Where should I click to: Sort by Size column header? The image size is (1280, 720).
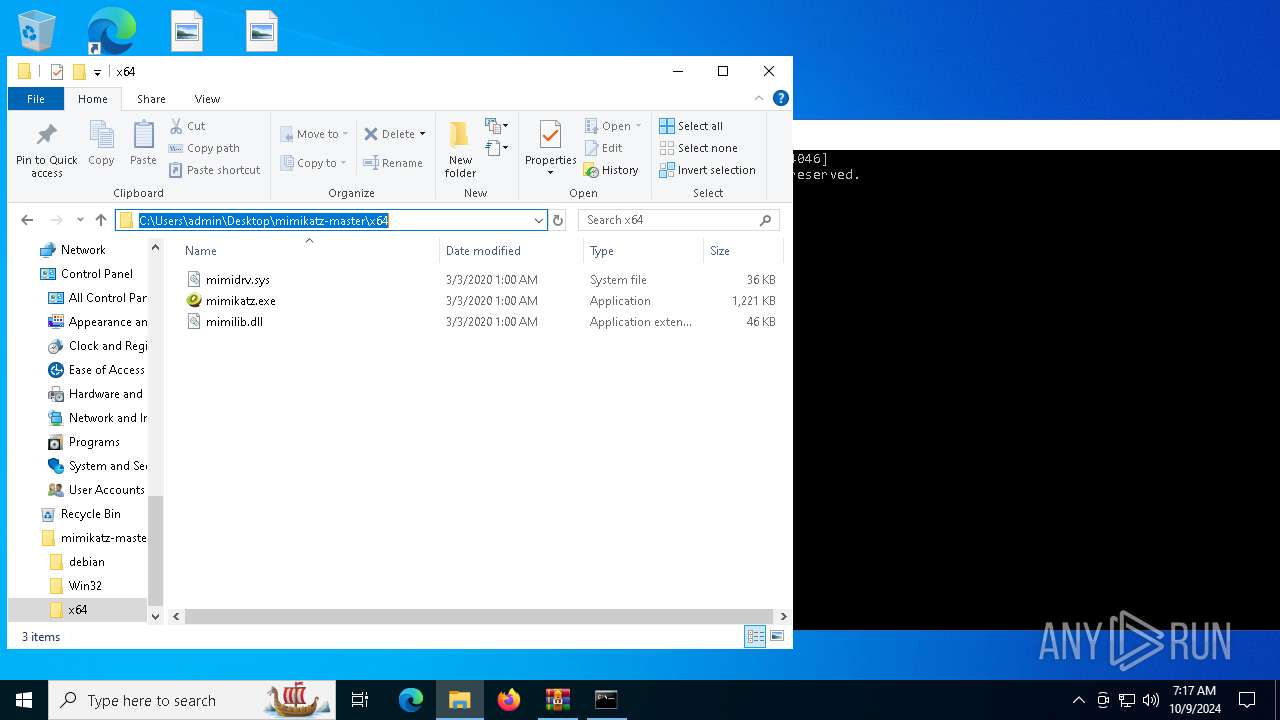[x=720, y=251]
